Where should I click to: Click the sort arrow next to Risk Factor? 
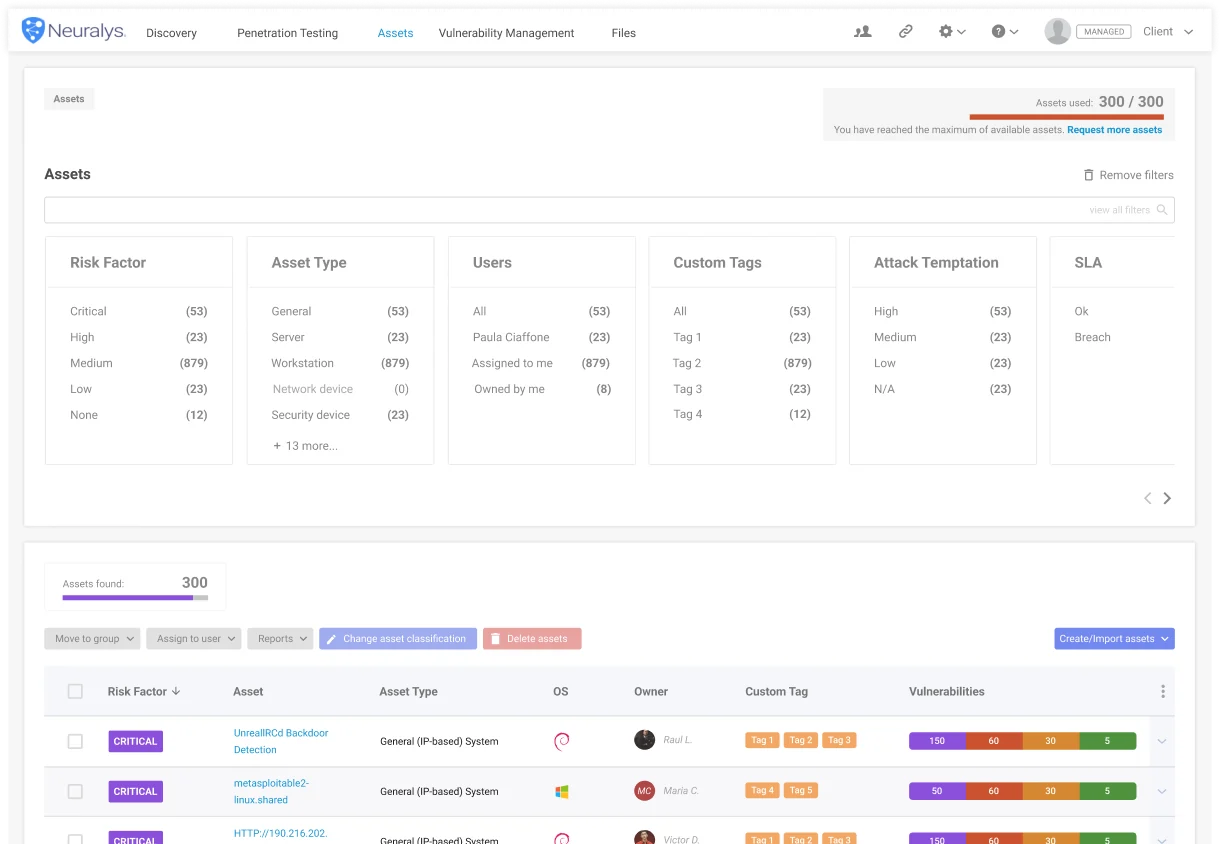pyautogui.click(x=176, y=691)
